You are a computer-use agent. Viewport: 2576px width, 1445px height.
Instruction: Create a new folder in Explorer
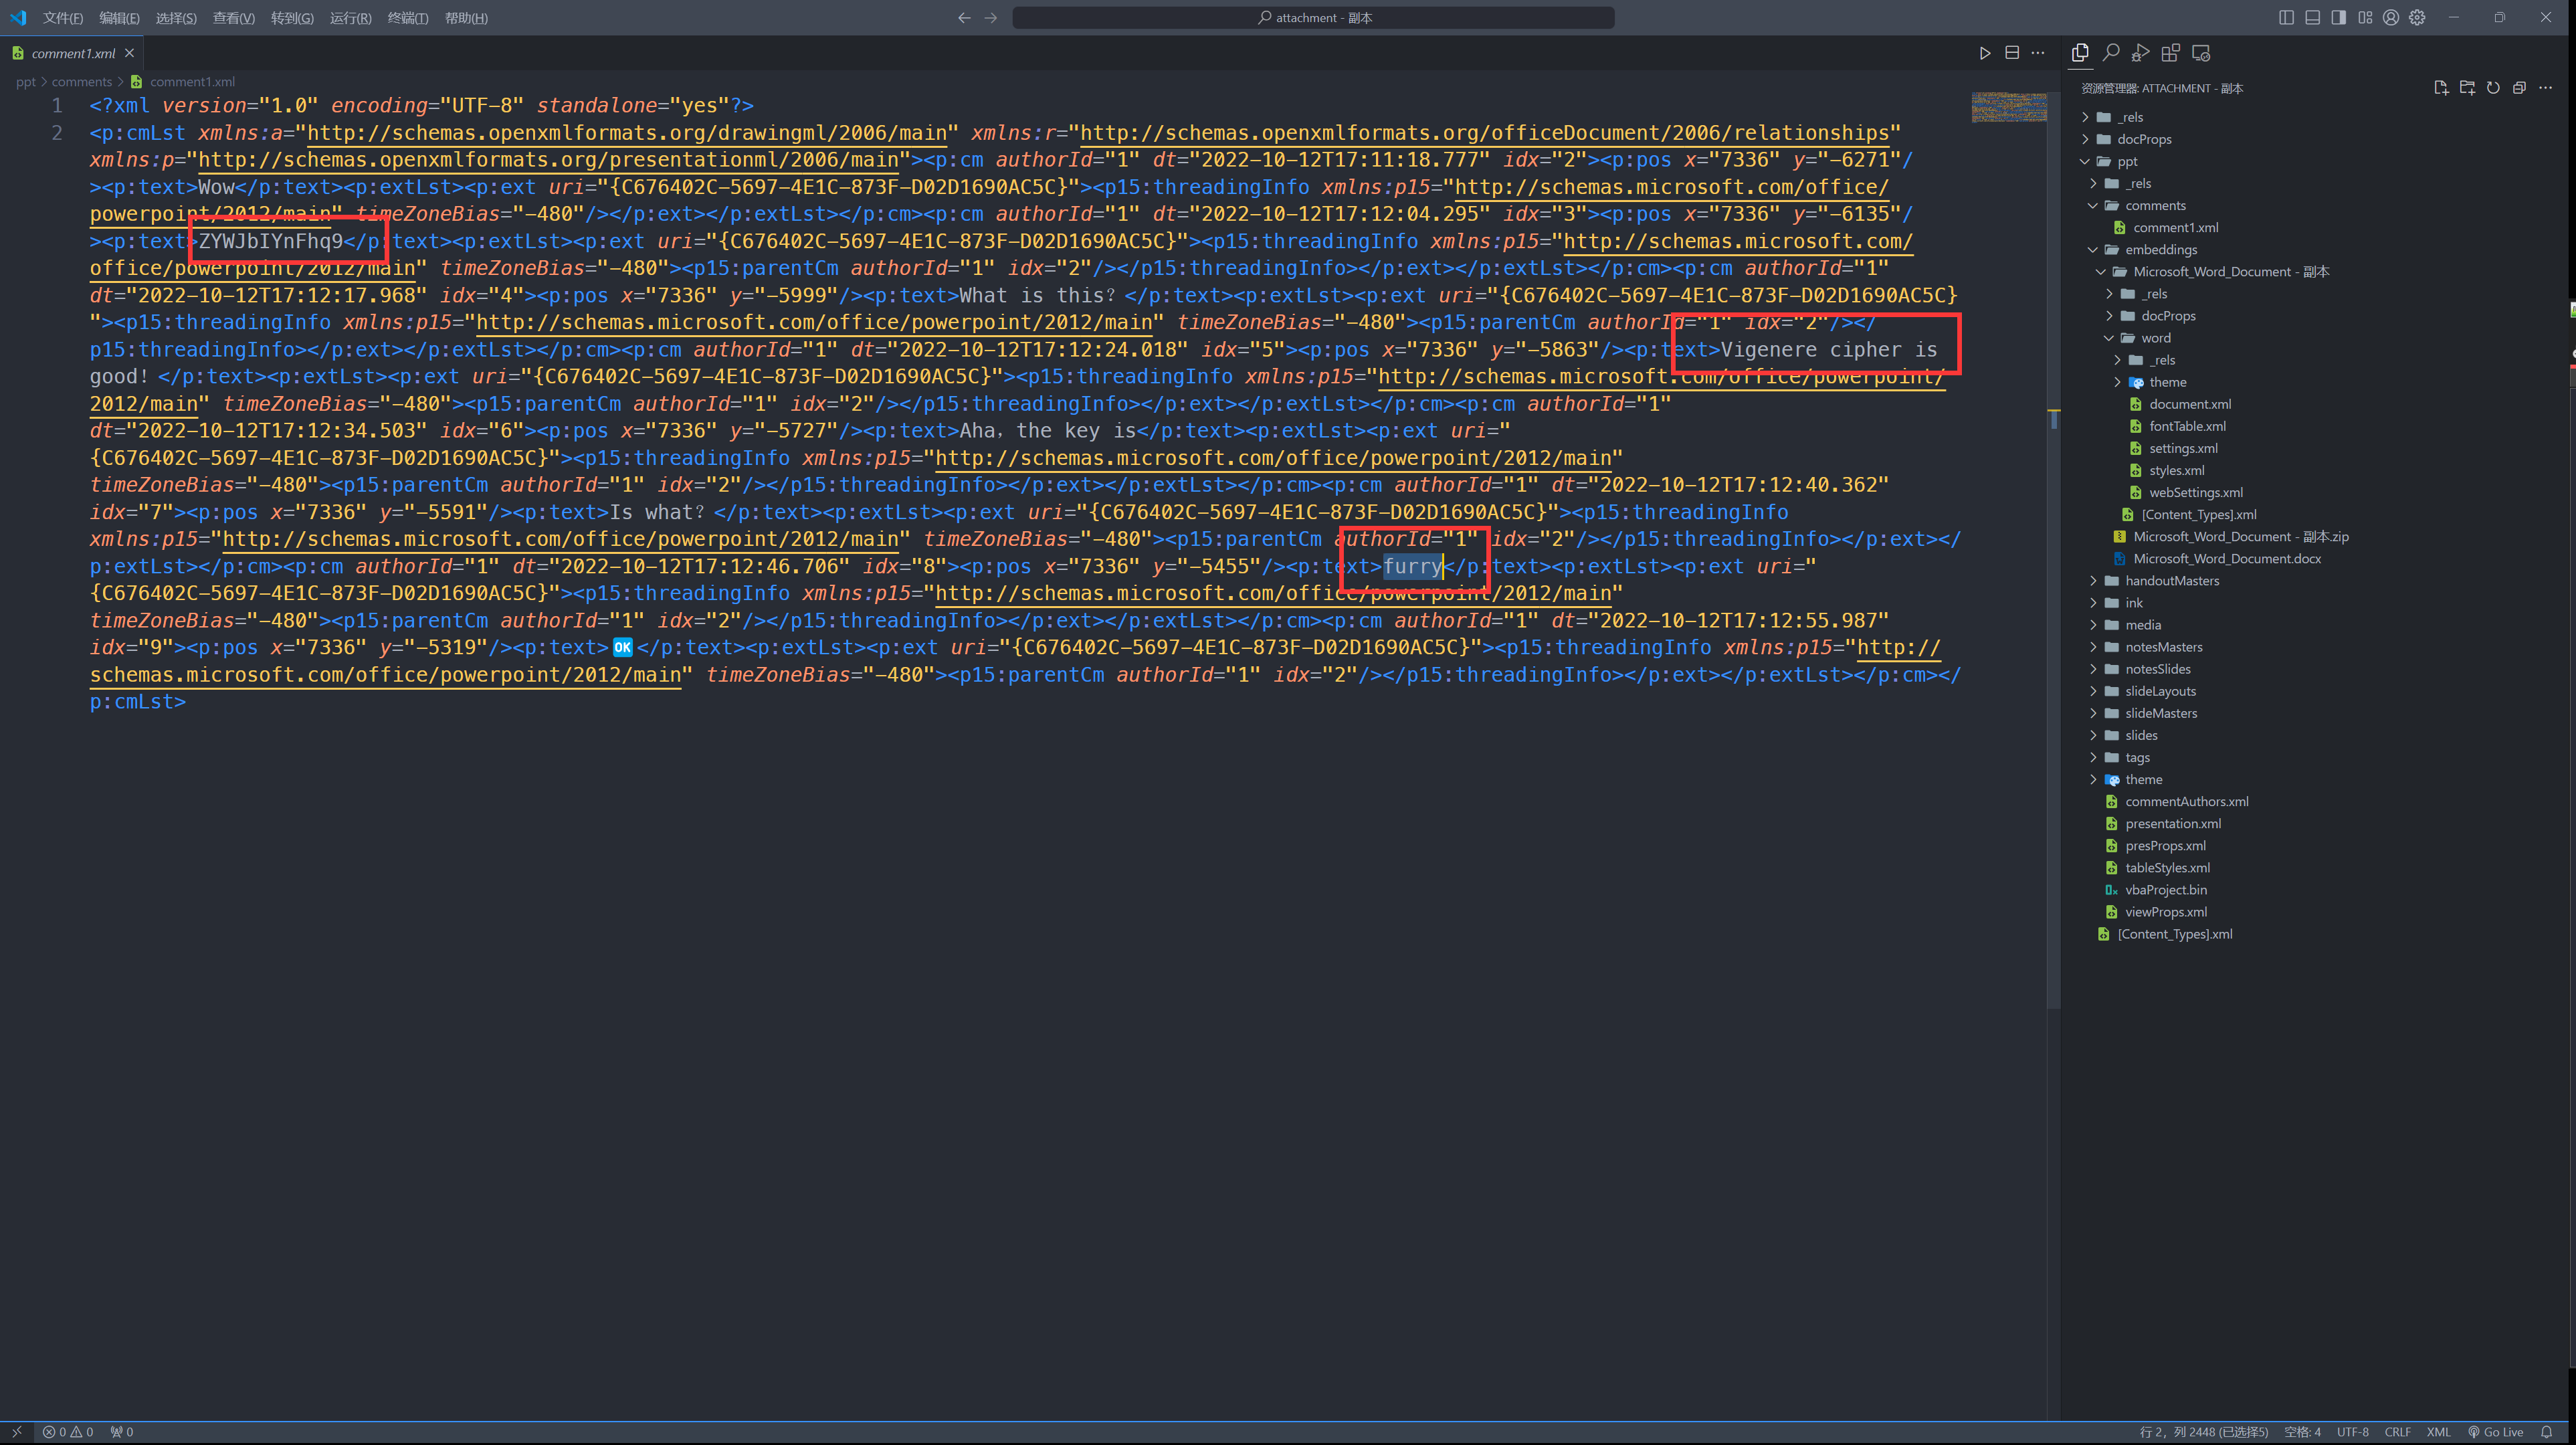click(2467, 88)
